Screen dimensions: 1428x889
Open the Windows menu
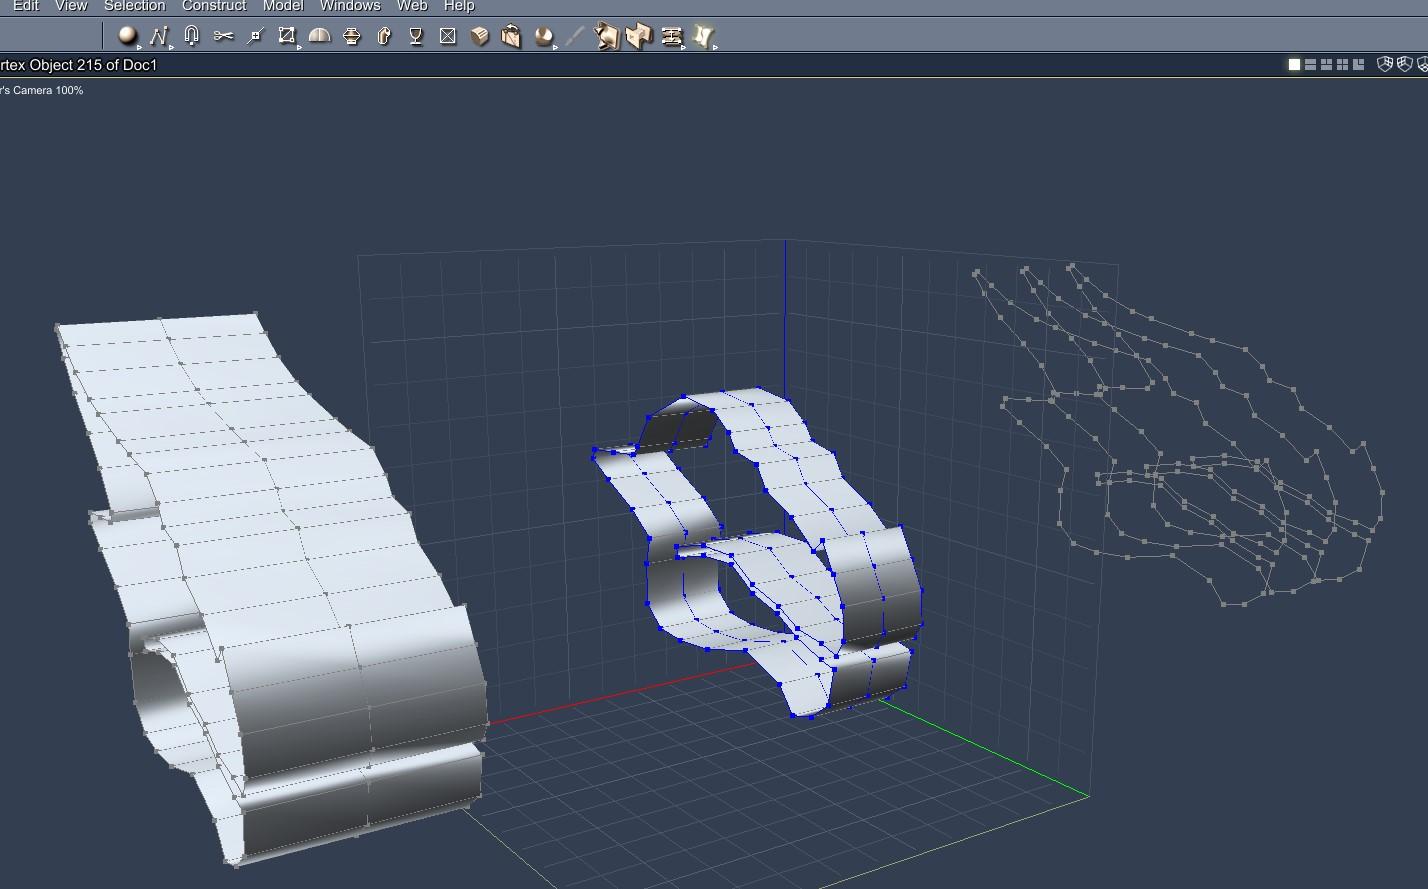[350, 6]
